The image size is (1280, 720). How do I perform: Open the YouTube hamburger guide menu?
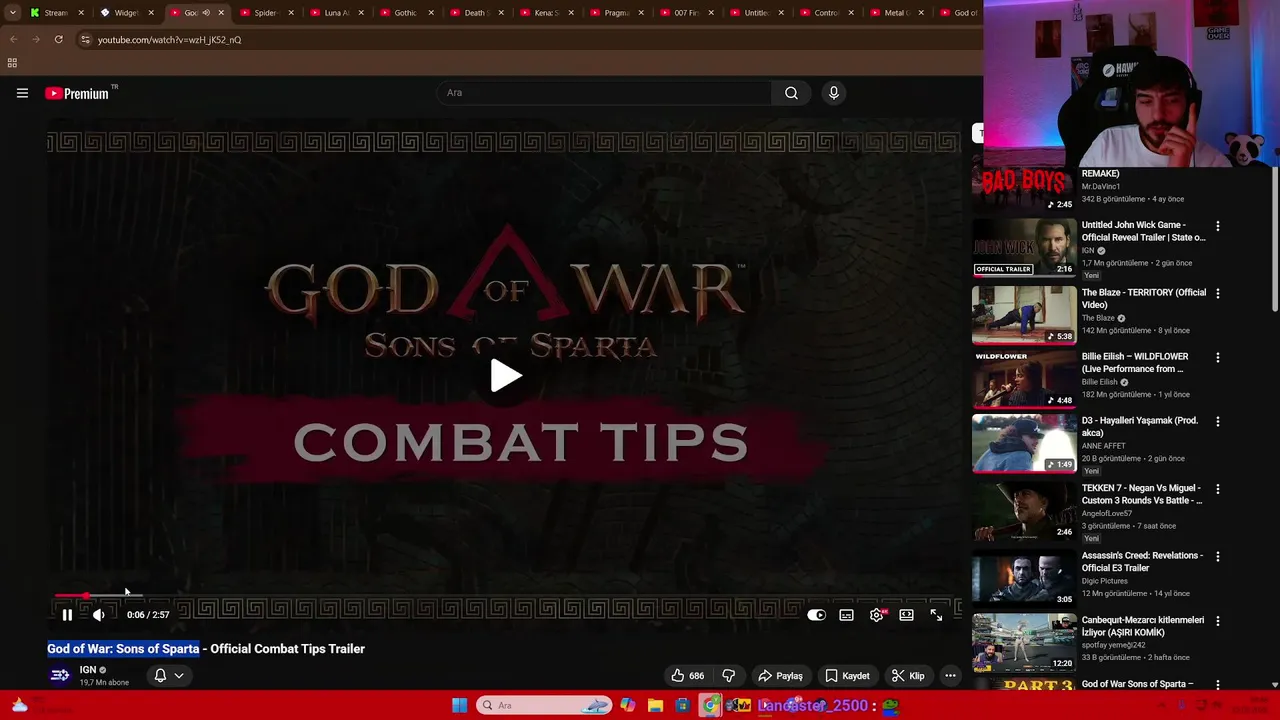22,93
